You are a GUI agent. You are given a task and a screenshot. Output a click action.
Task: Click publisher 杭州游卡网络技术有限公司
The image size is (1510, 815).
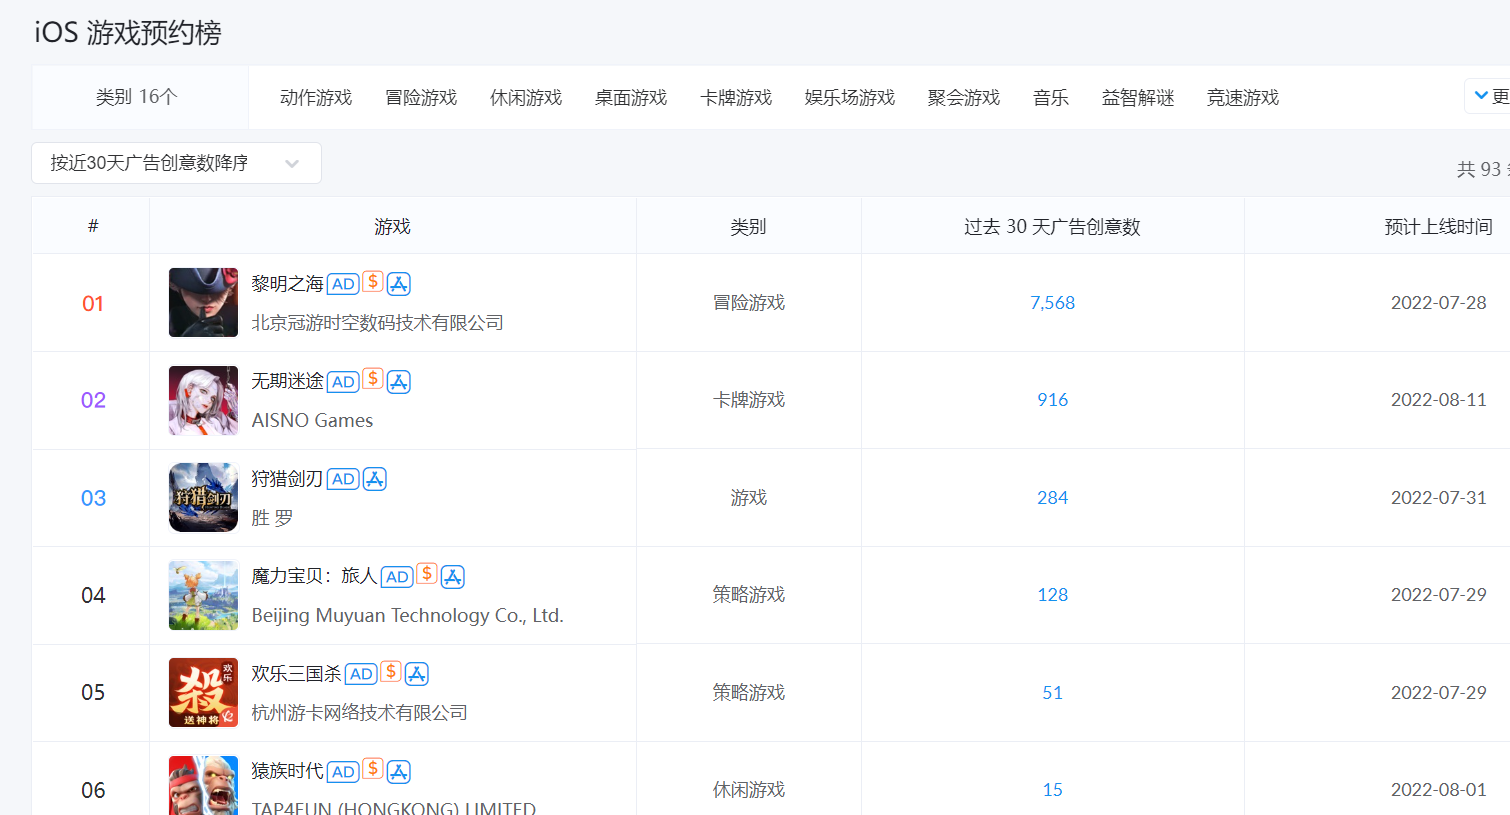[359, 713]
